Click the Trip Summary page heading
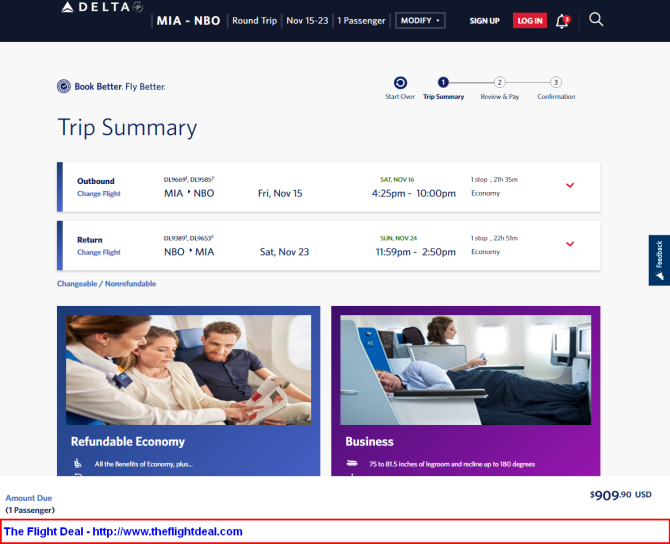670x544 pixels. pyautogui.click(x=127, y=127)
